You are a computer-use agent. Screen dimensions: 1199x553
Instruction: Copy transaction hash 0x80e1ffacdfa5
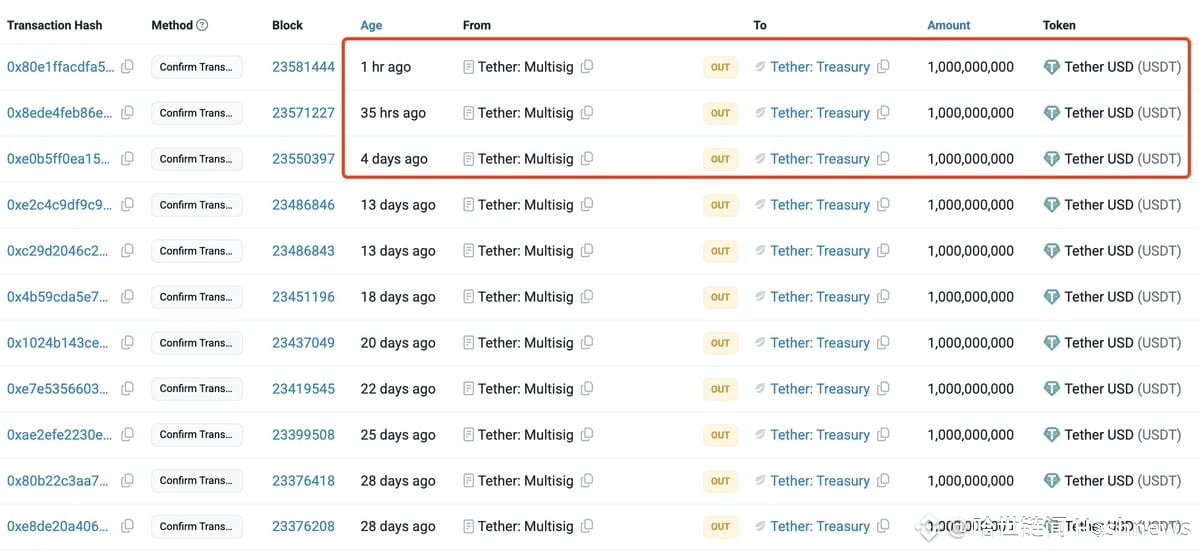[128, 67]
